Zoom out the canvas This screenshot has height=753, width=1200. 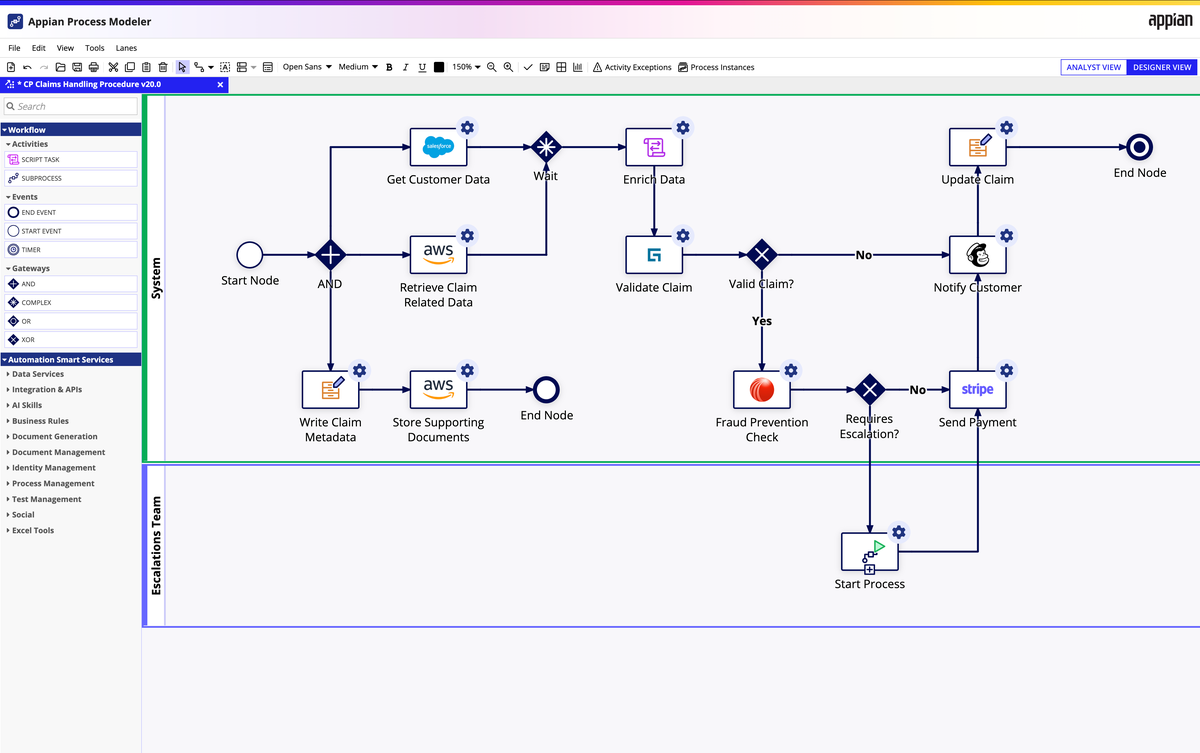pyautogui.click(x=491, y=67)
